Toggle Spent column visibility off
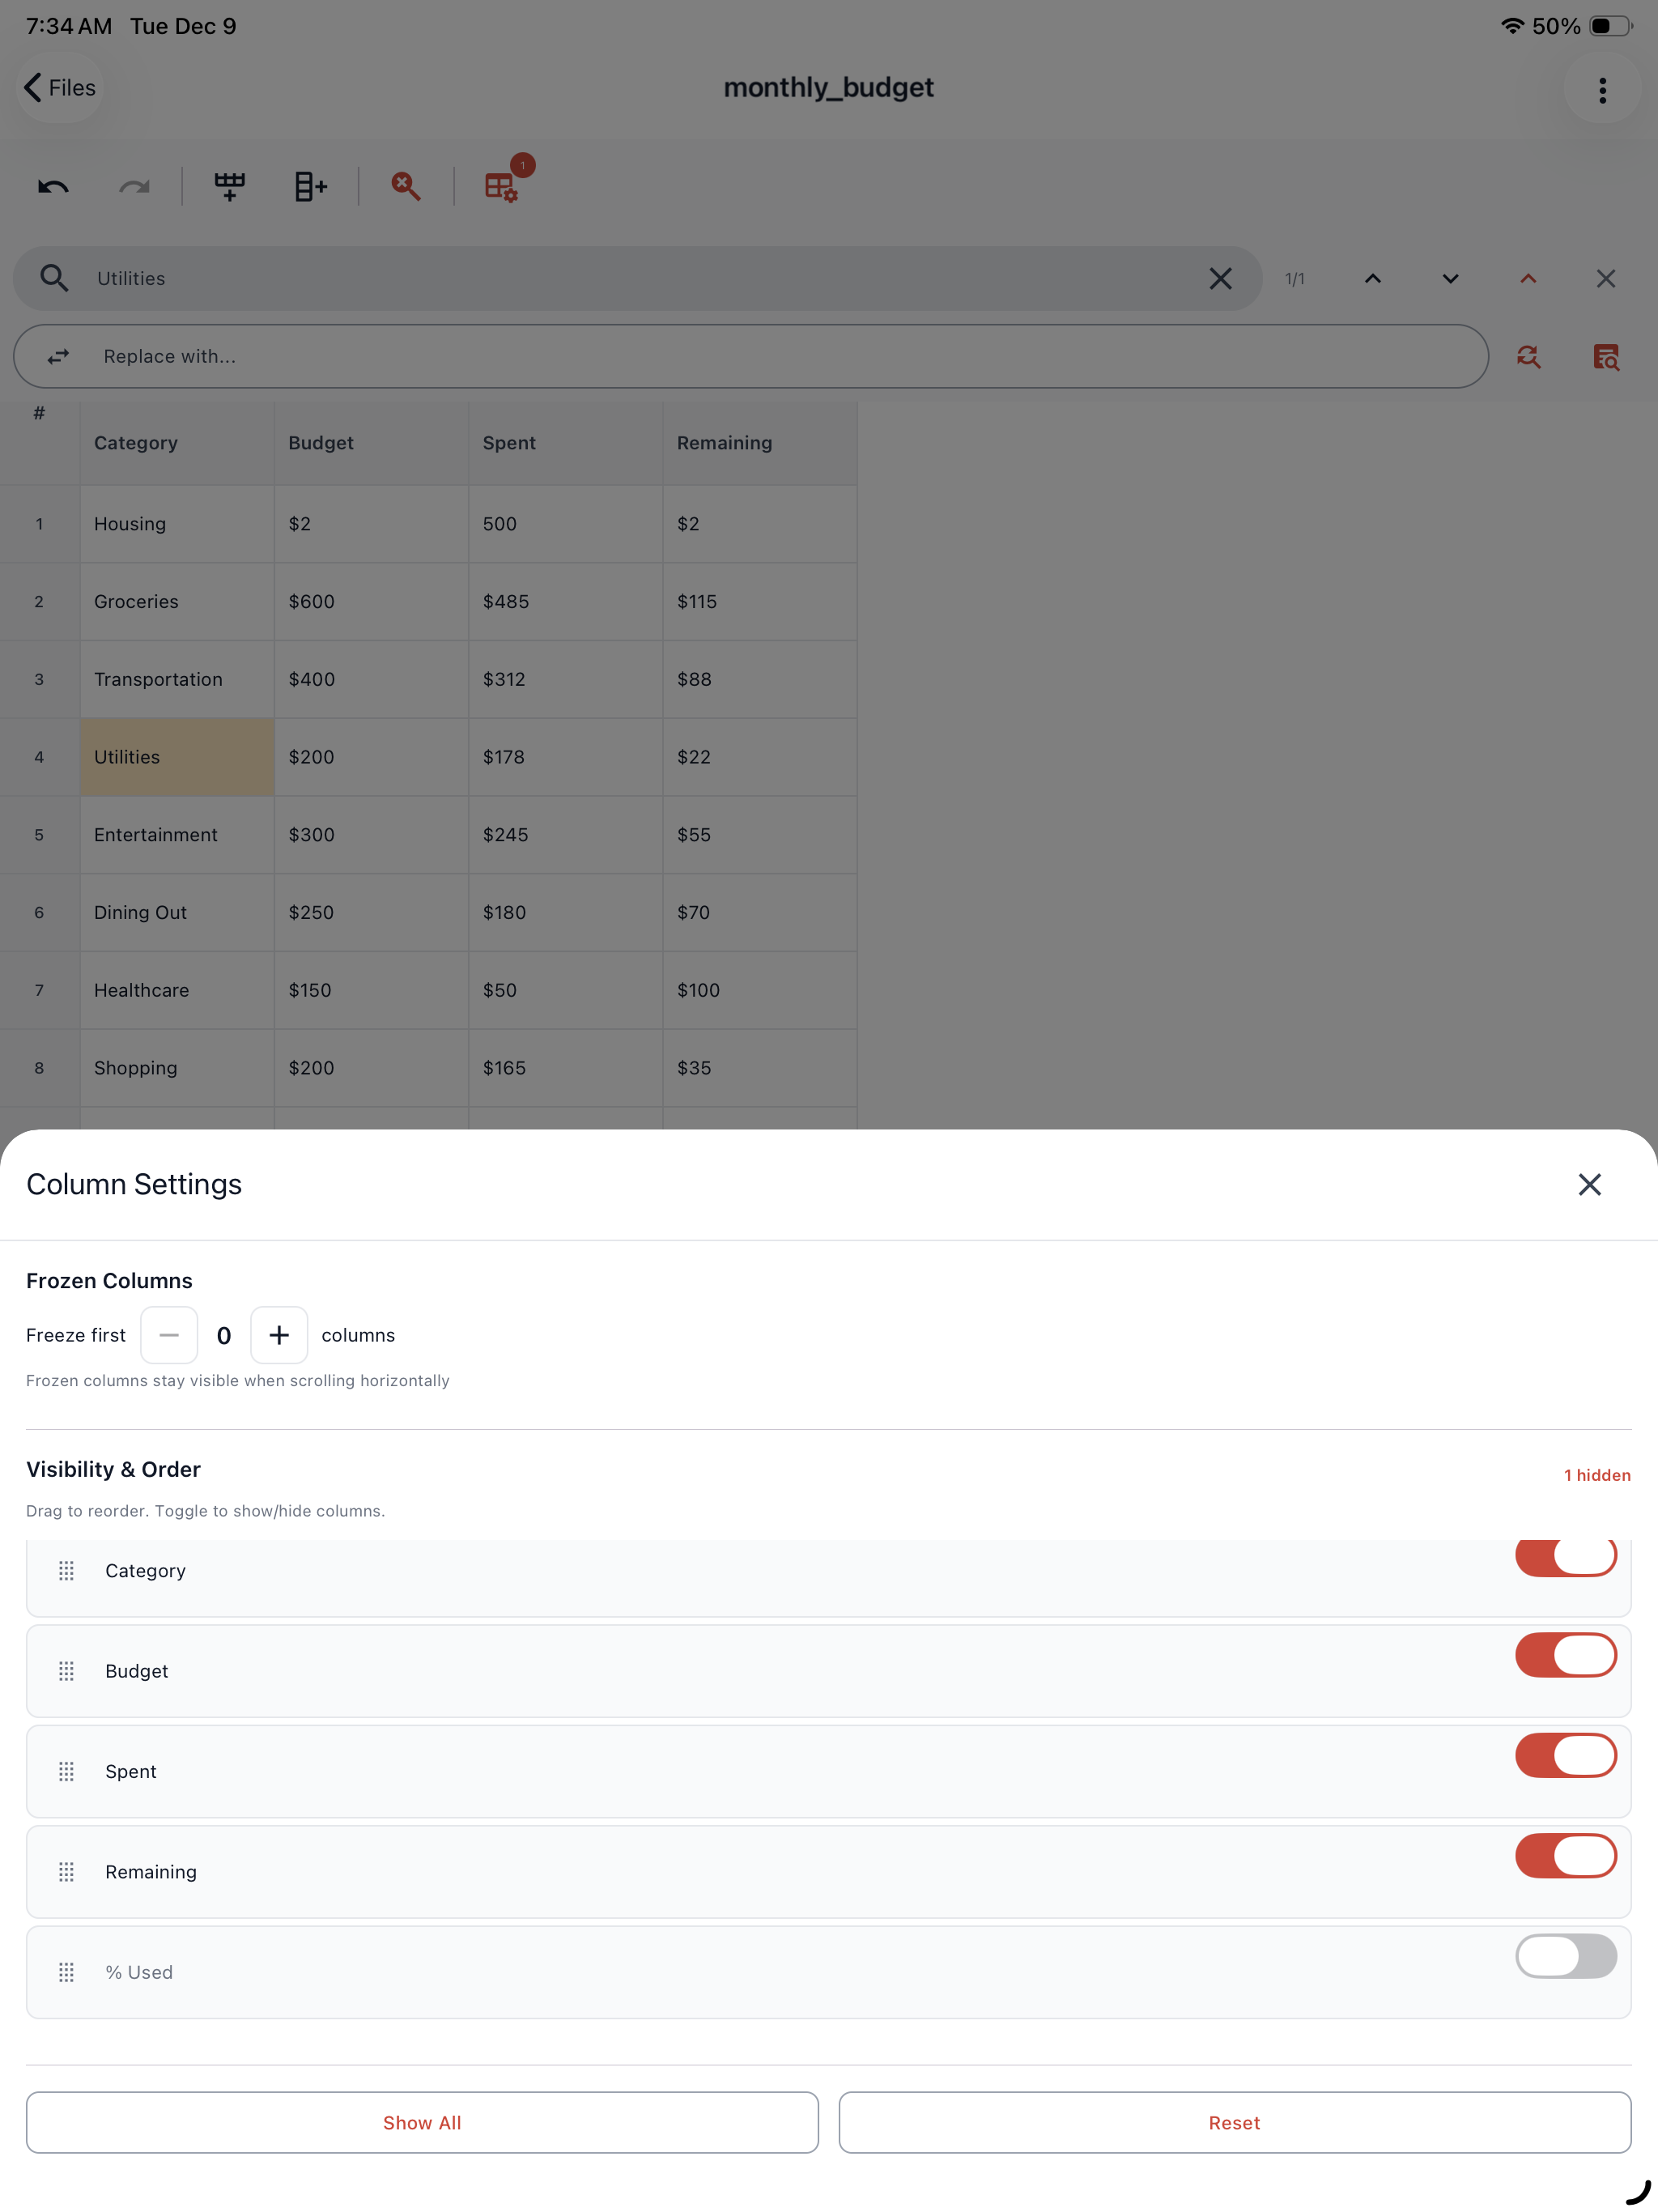Screen dimensions: 1658x2212 tap(1565, 1755)
